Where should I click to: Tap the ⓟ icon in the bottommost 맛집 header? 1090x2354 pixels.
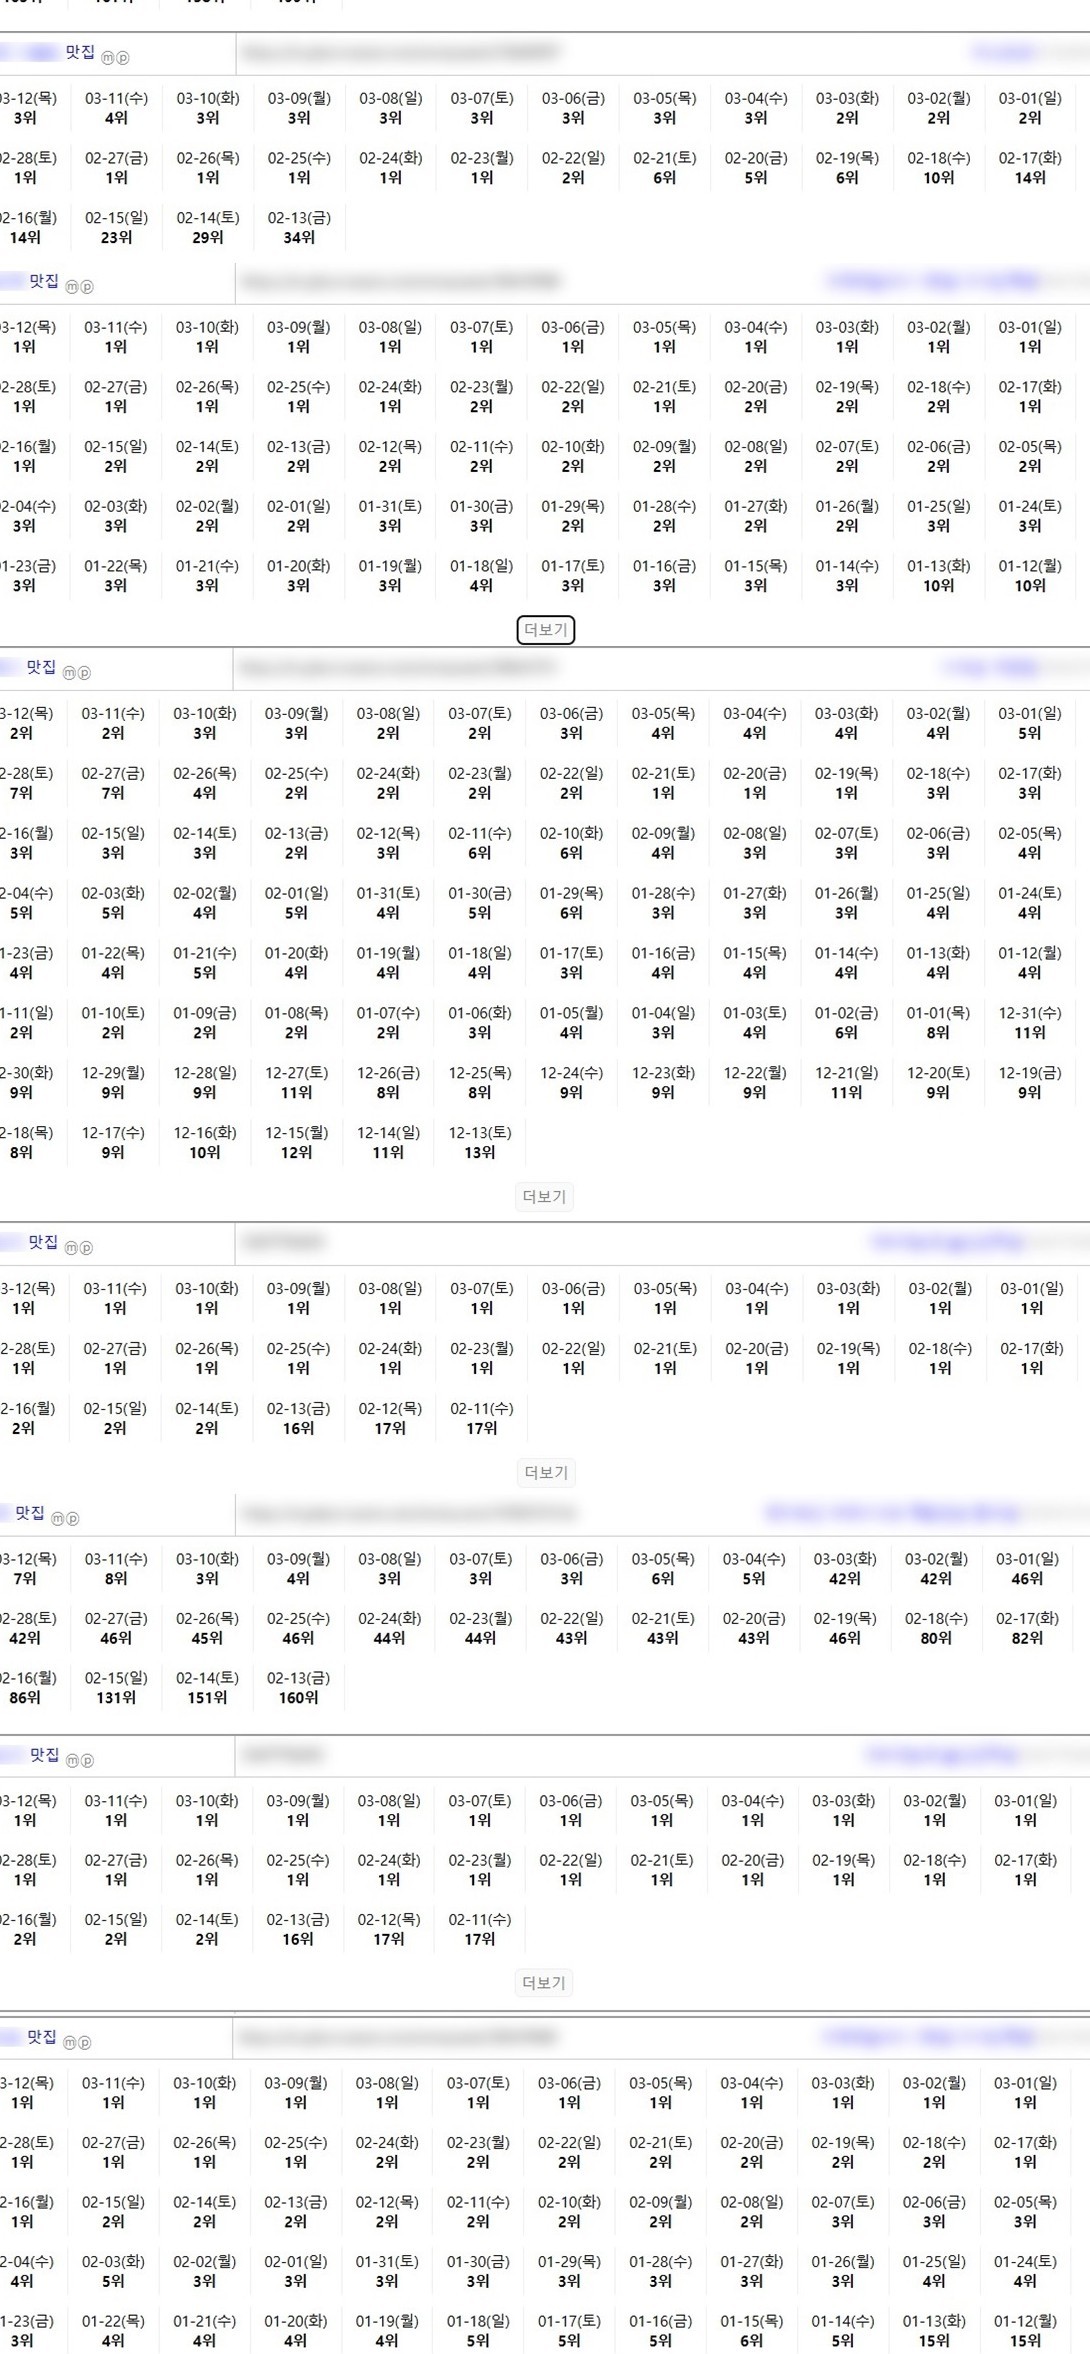click(x=84, y=2042)
